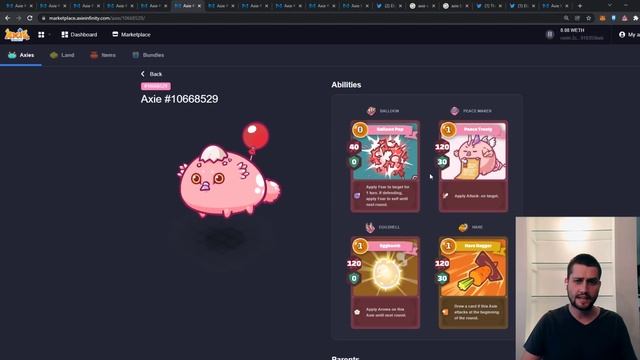Go back in the browser
The width and height of the screenshot is (640, 360).
(7, 18)
